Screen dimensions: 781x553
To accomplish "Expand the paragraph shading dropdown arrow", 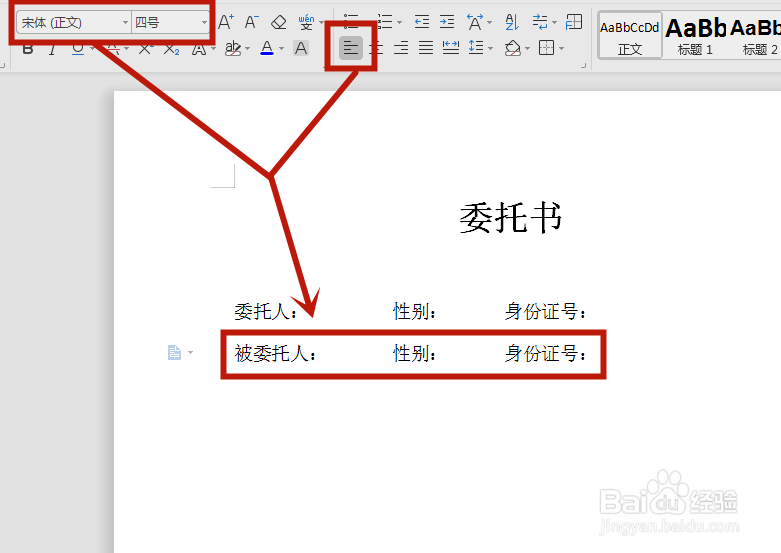I will point(527,49).
